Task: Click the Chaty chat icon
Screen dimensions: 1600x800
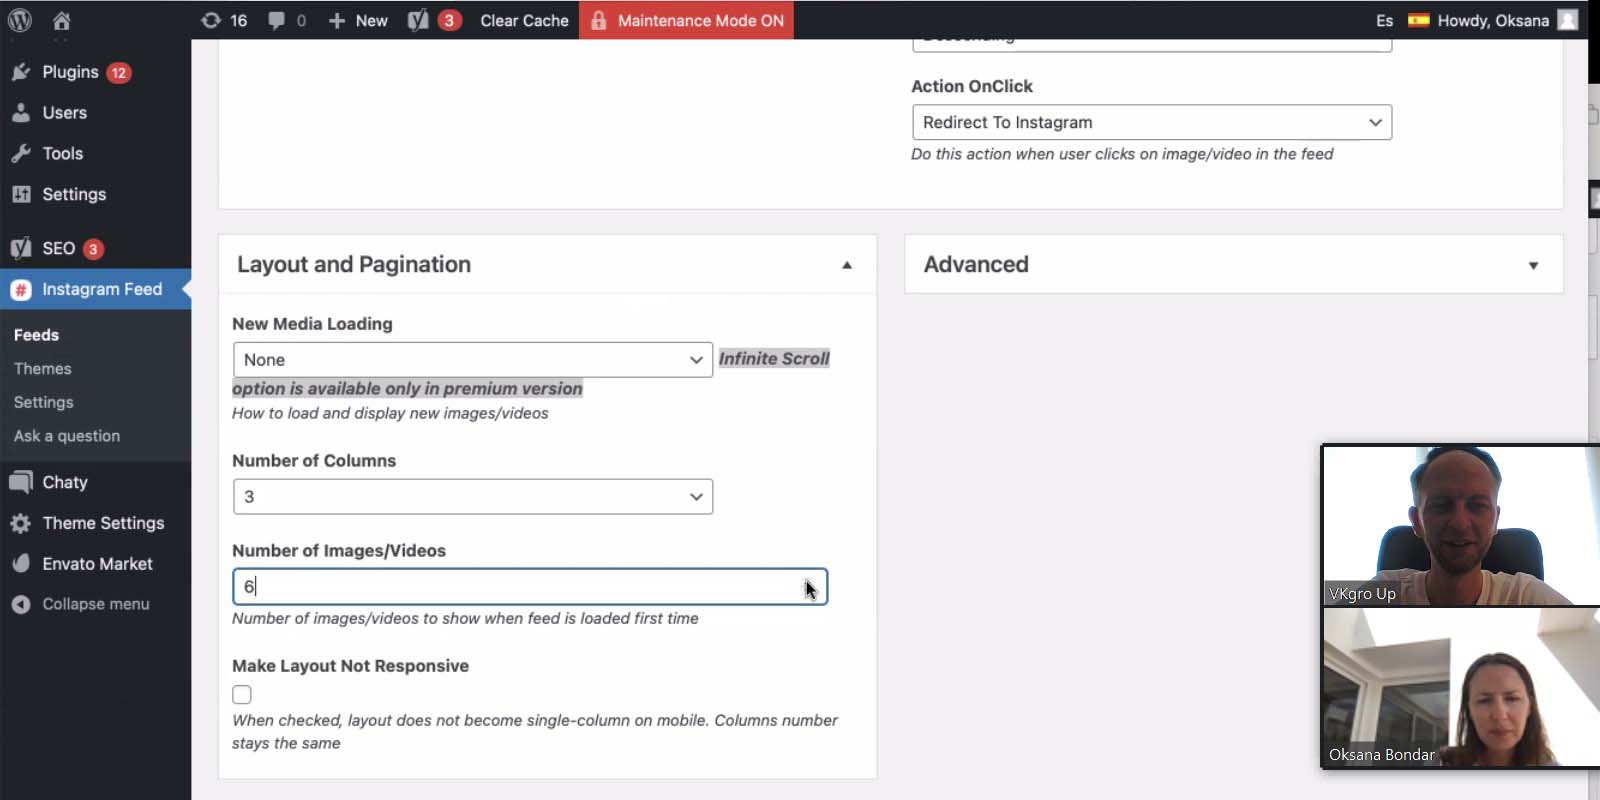Action: (x=21, y=482)
